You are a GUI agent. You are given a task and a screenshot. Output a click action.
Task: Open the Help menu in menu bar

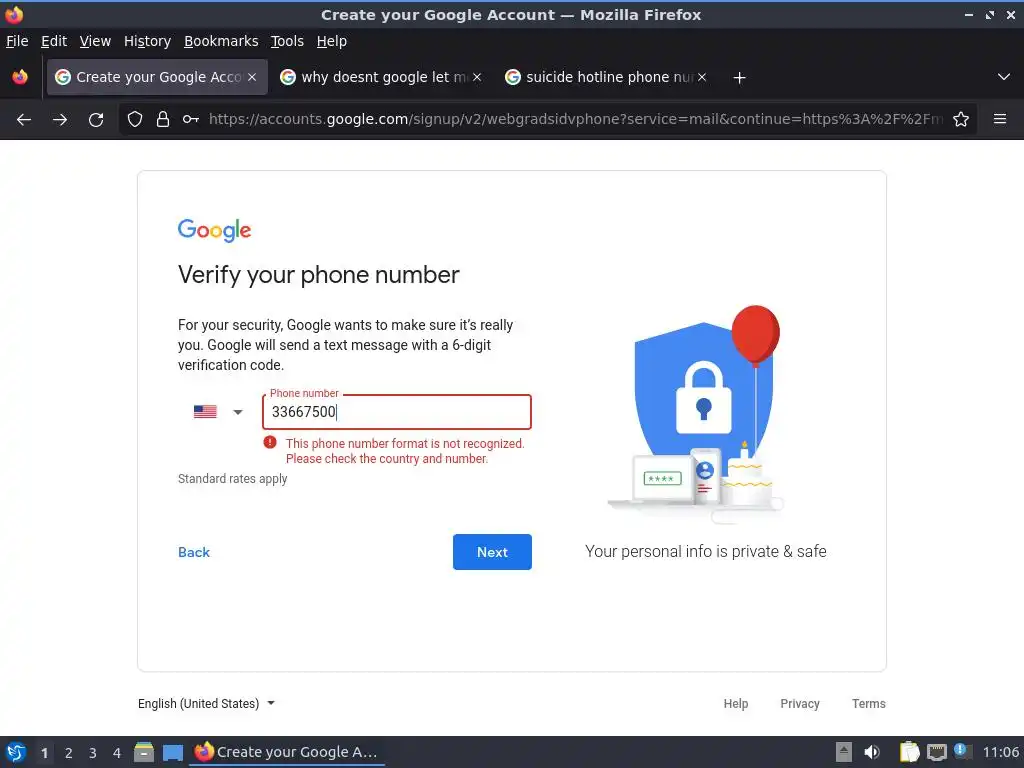click(x=332, y=41)
